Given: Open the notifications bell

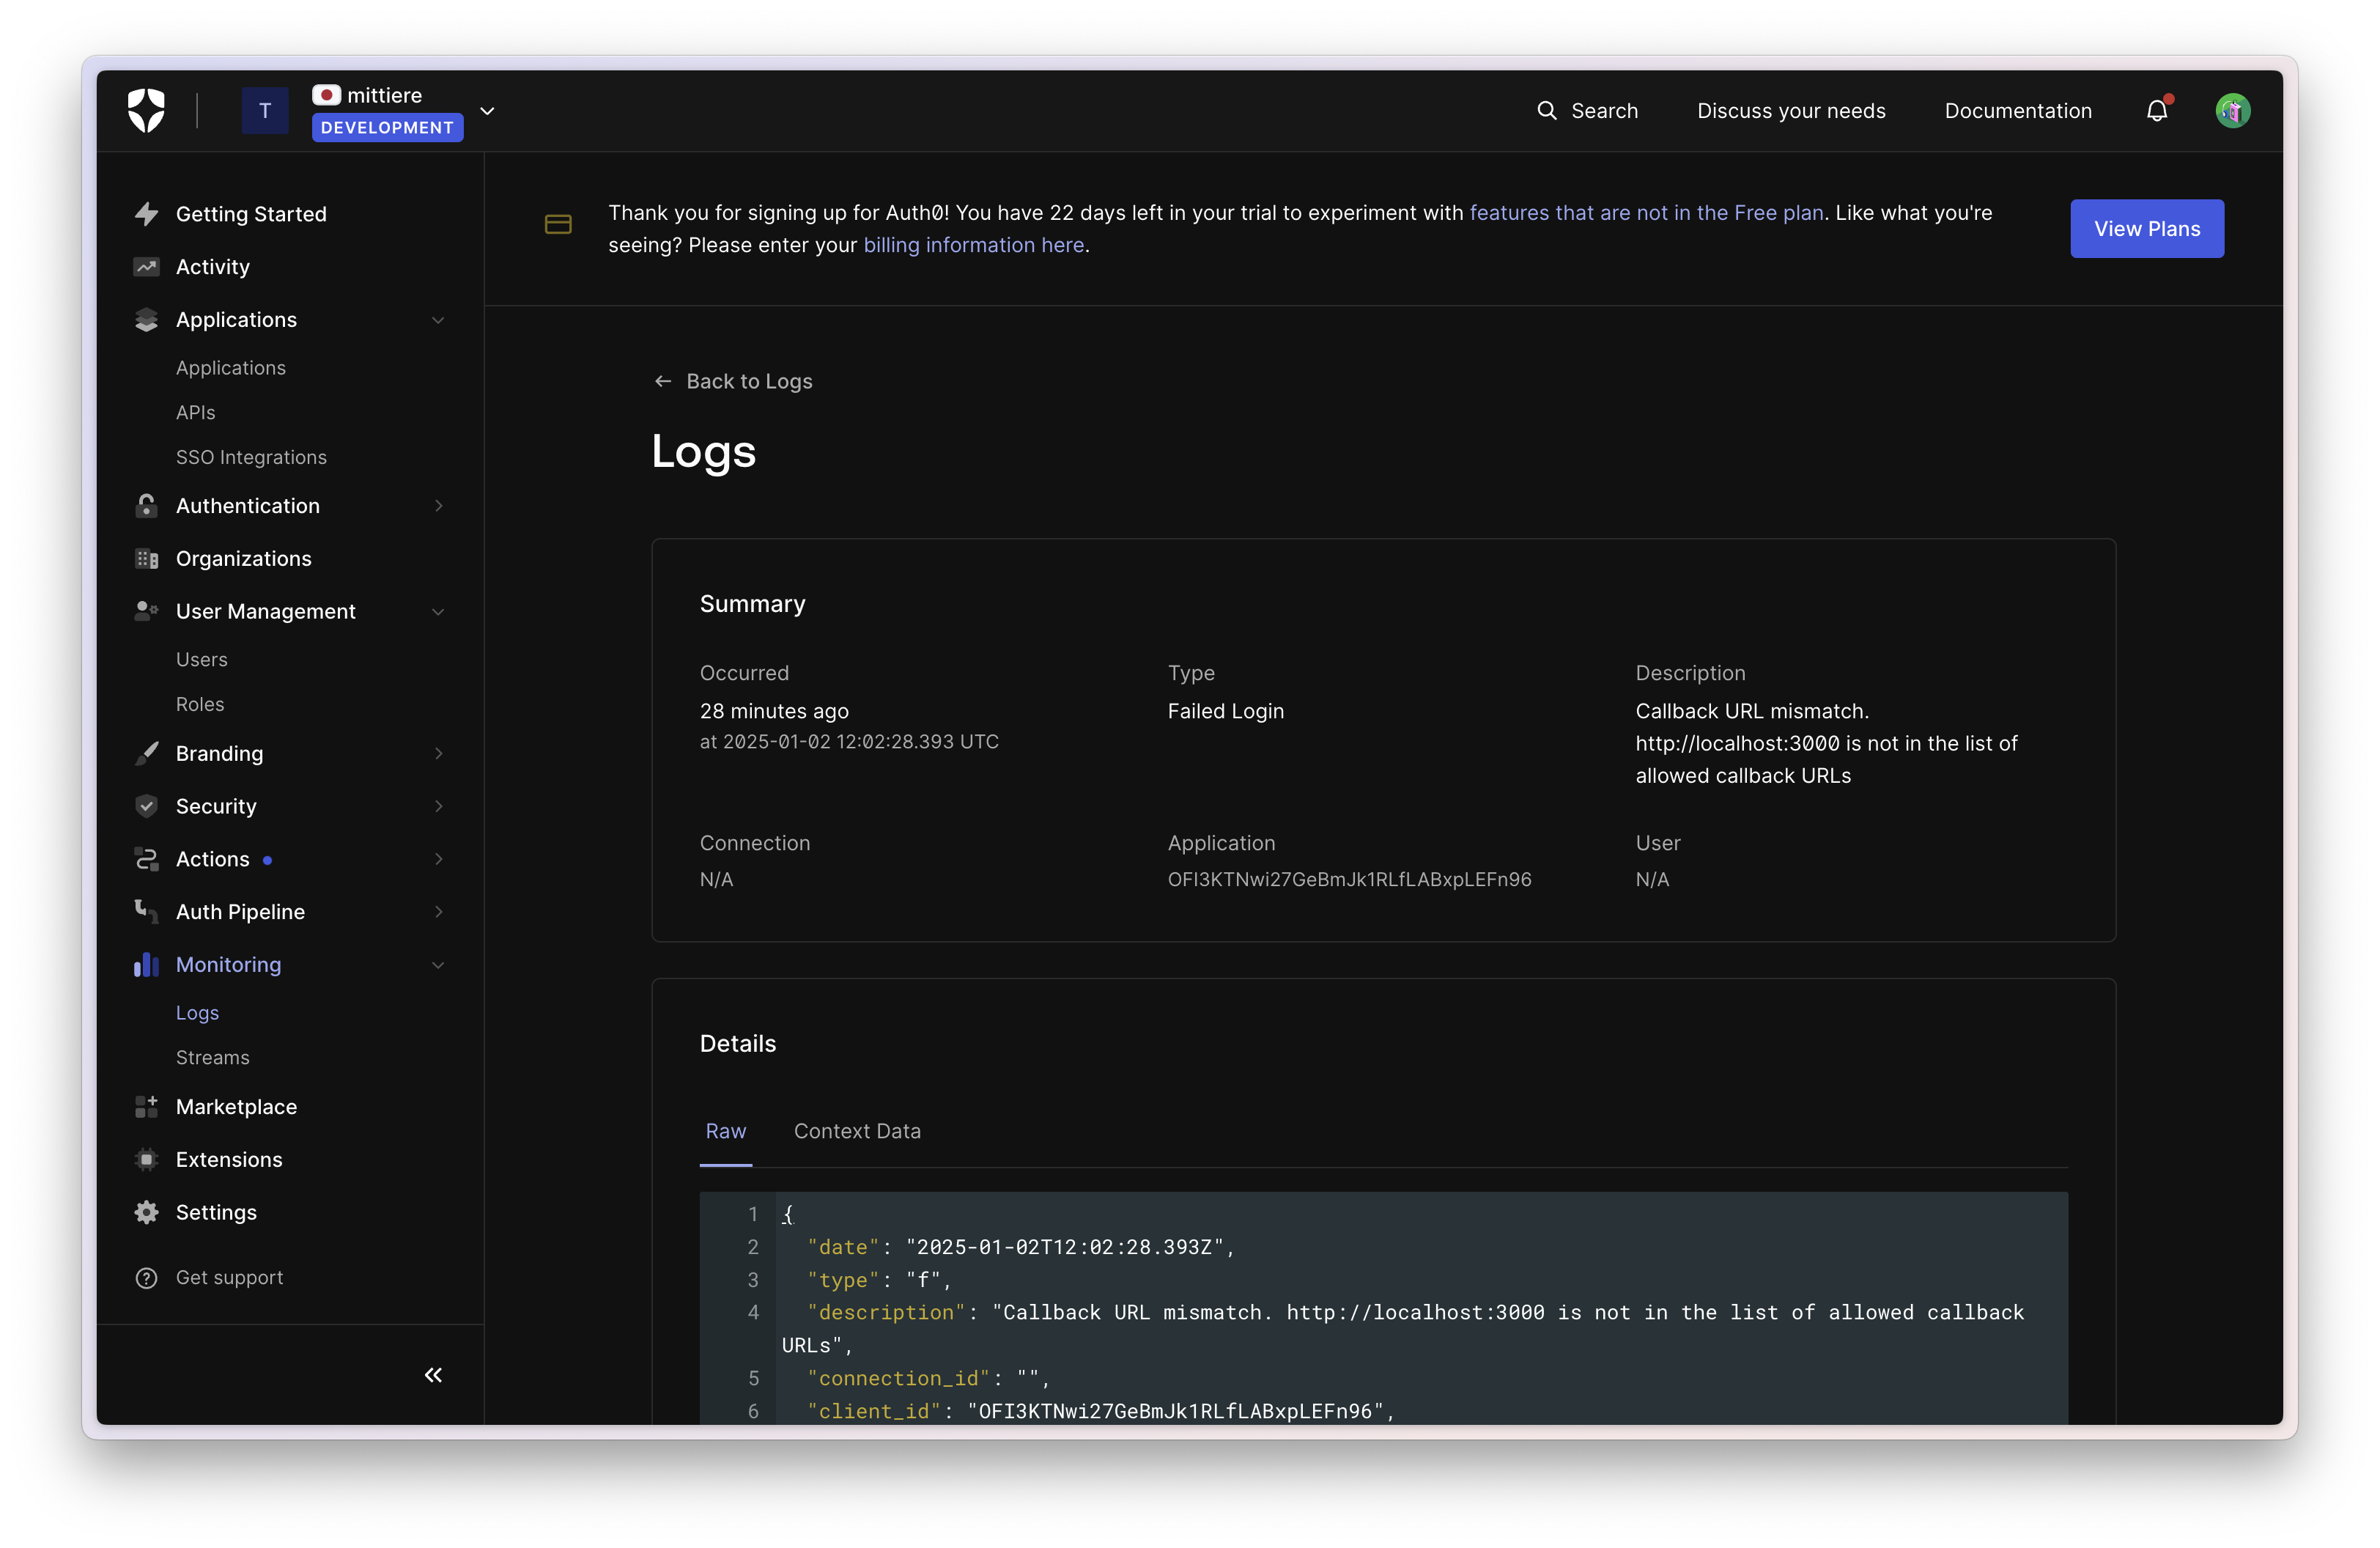Looking at the screenshot, I should pos(2156,111).
